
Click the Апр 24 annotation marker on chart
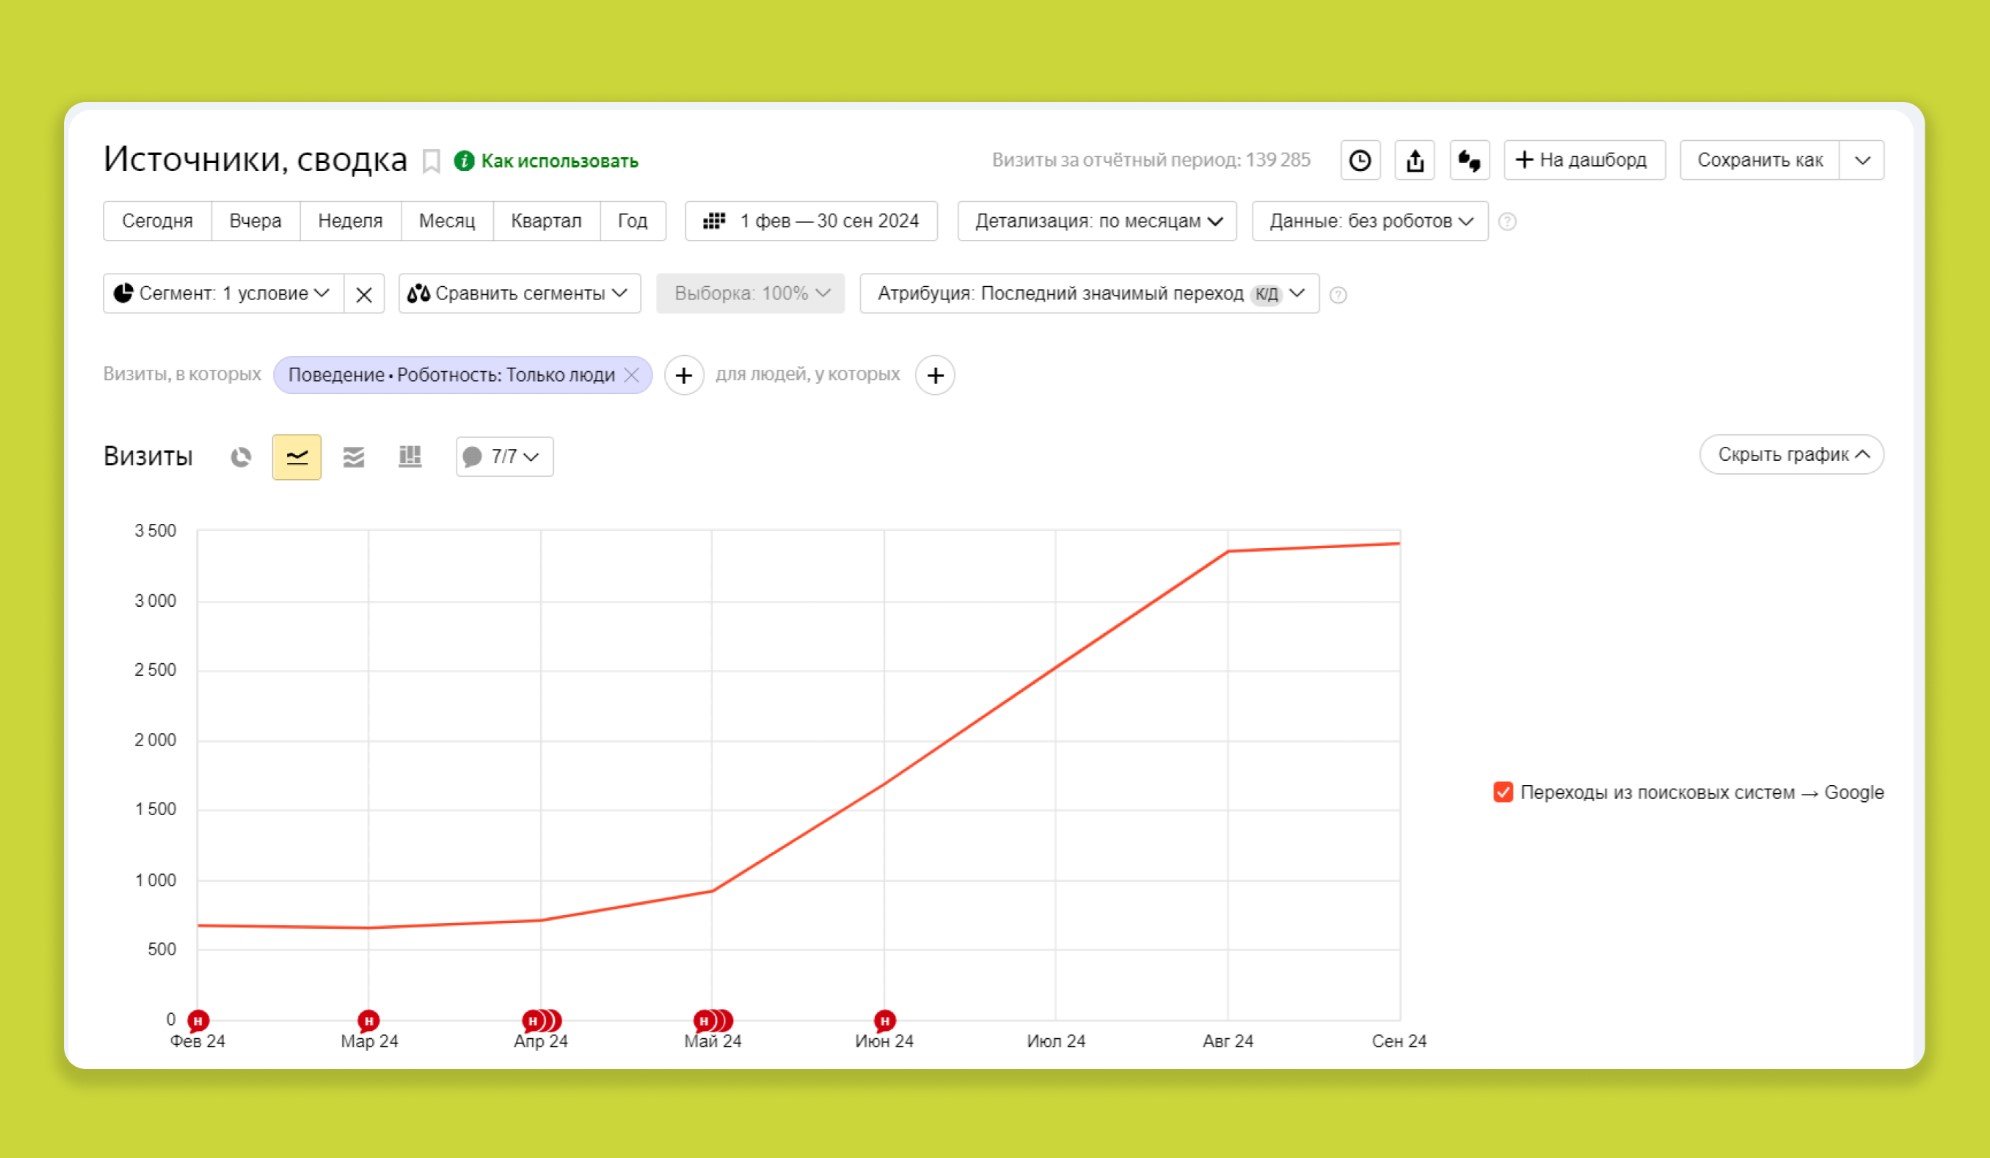point(535,1021)
